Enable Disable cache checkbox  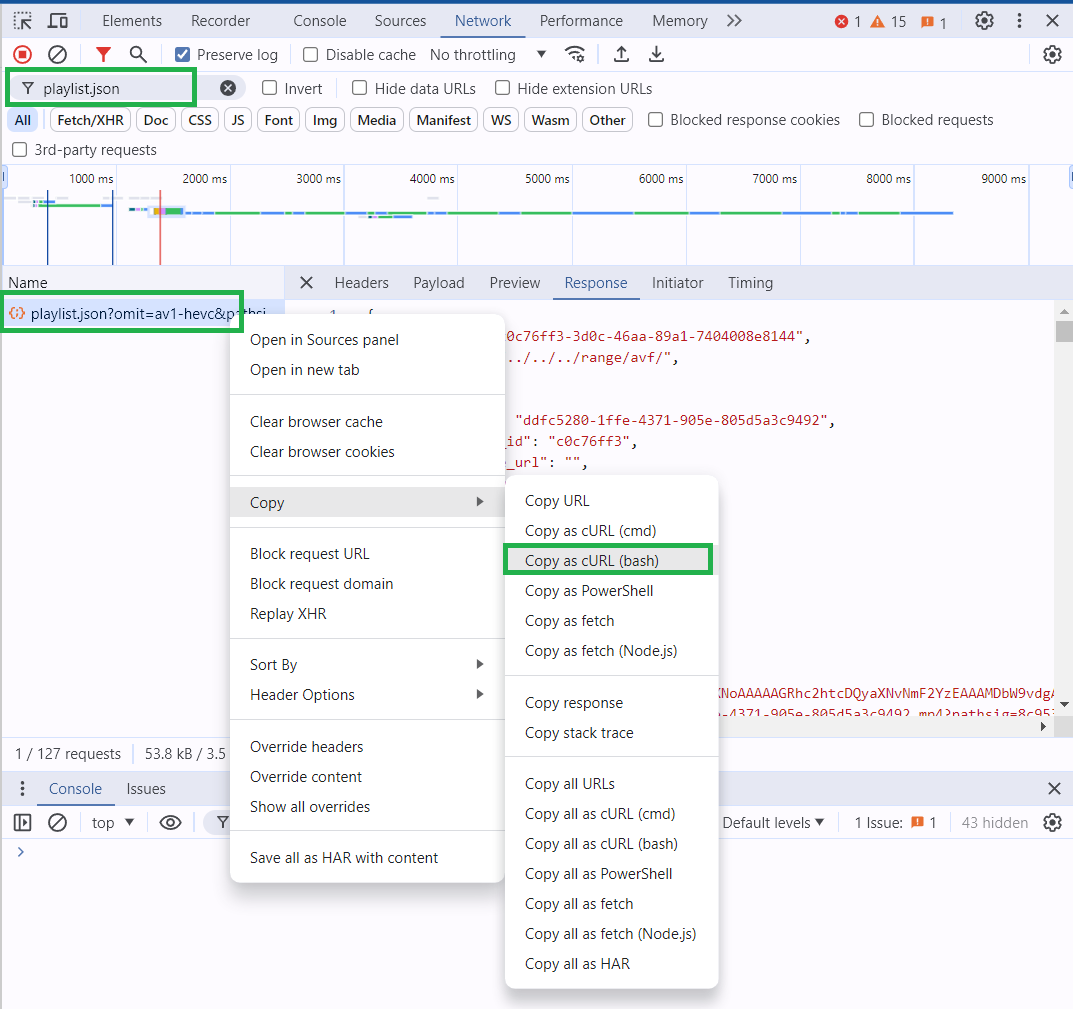click(x=311, y=54)
